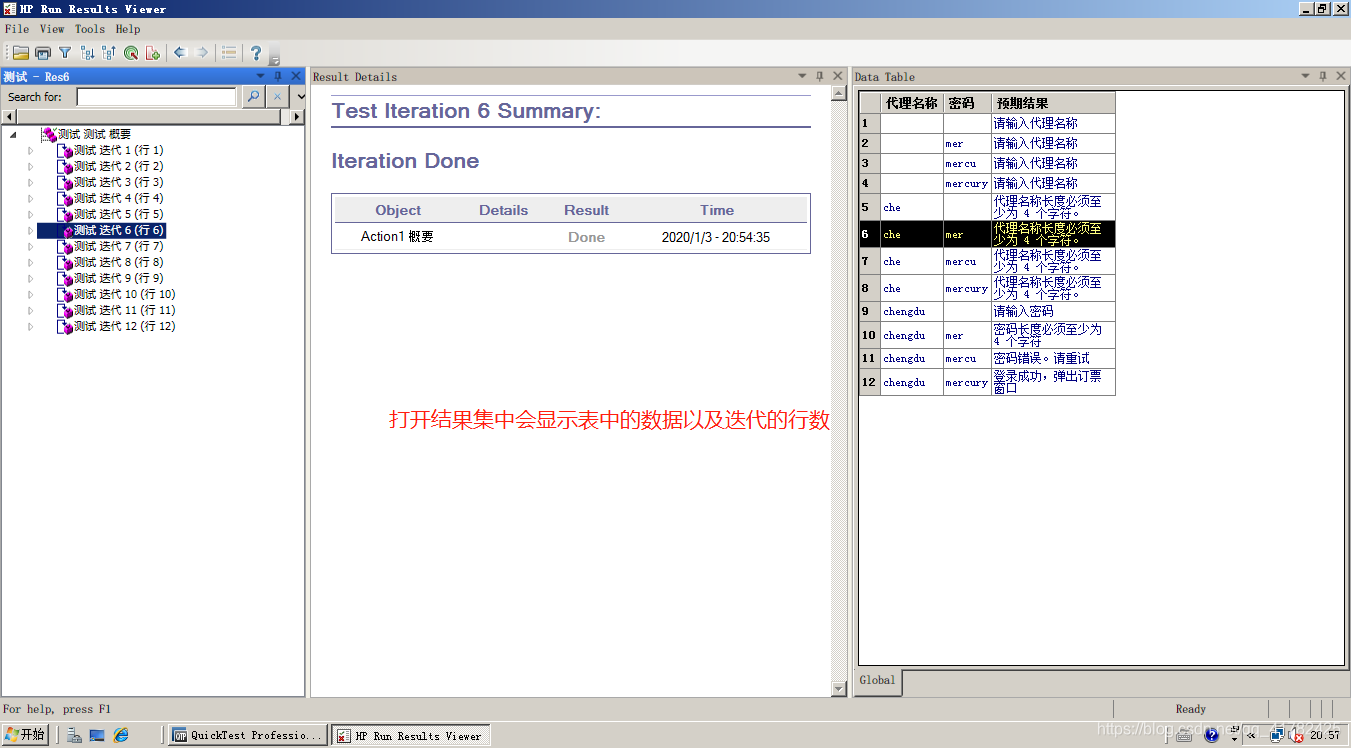This screenshot has height=748, width=1351.
Task: Click HP Run Results Viewer taskbar button
Action: tap(411, 735)
